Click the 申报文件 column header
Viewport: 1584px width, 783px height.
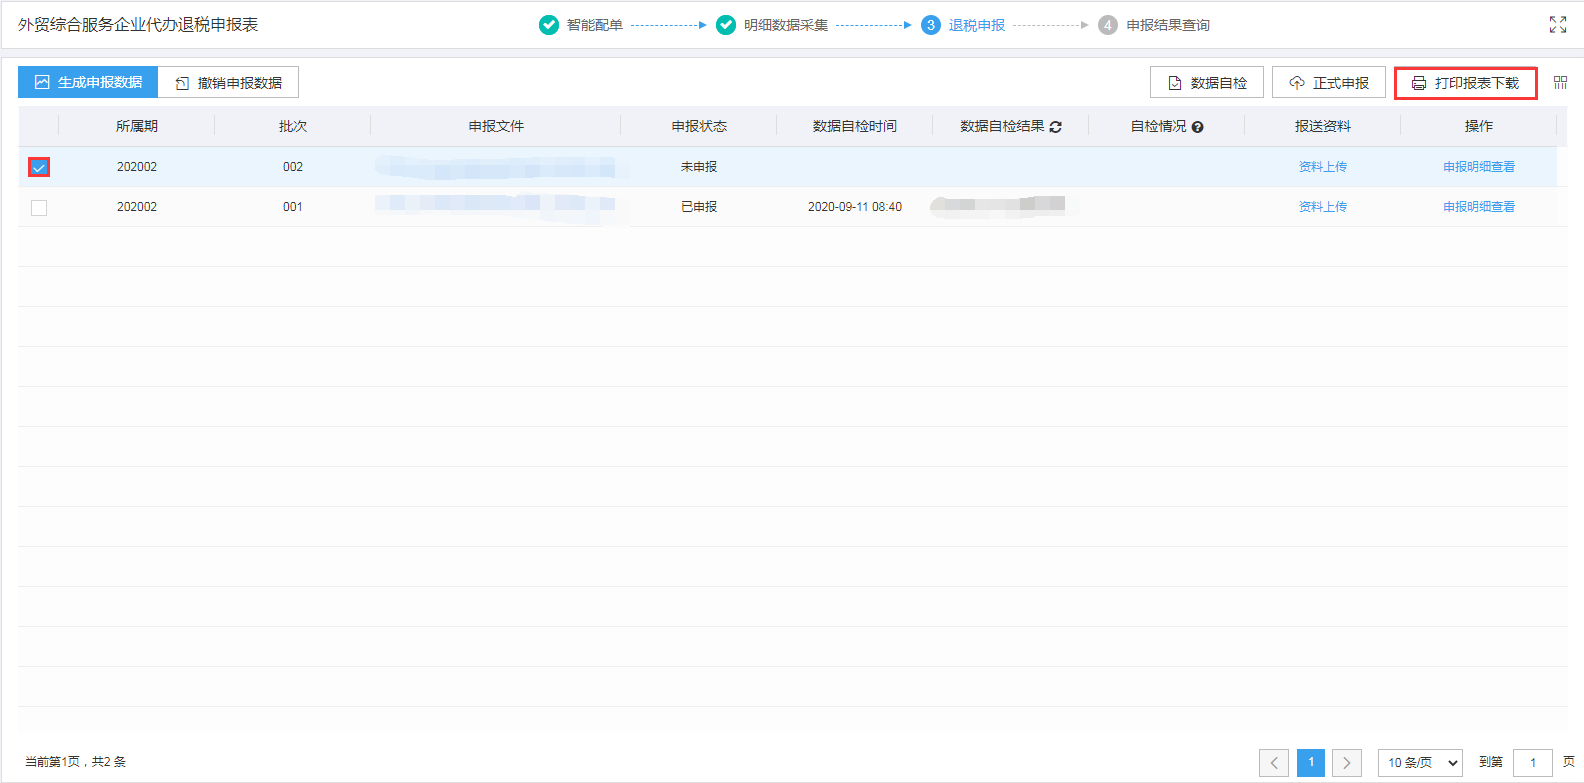click(496, 126)
